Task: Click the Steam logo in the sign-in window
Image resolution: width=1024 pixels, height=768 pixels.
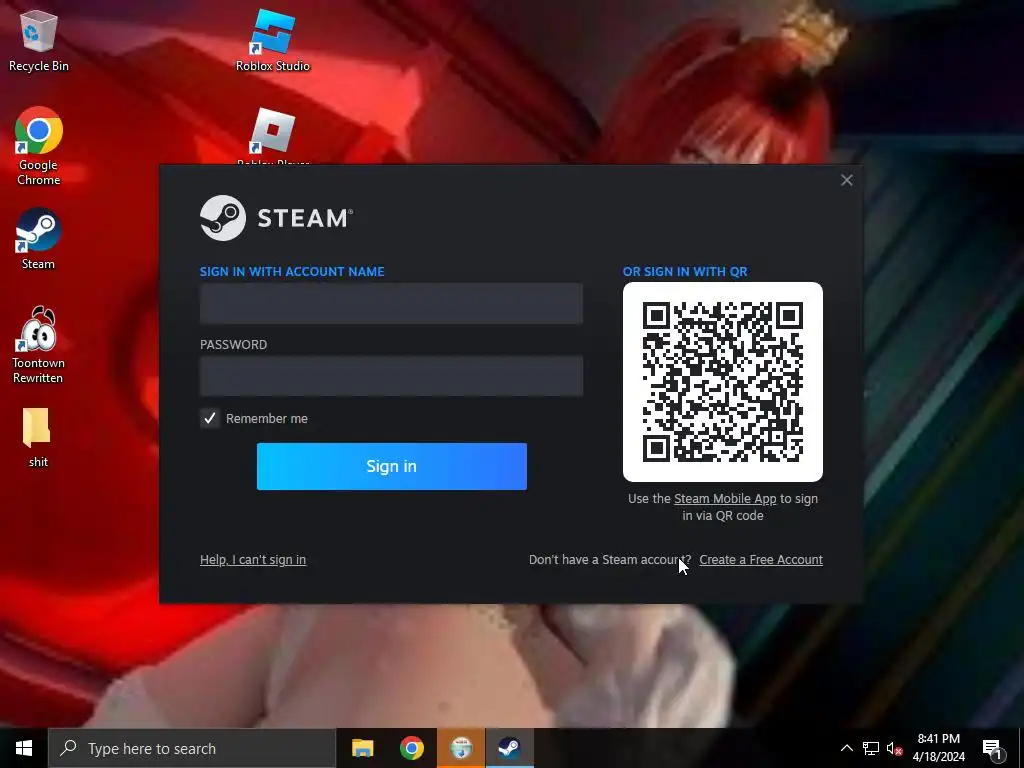Action: tap(276, 217)
